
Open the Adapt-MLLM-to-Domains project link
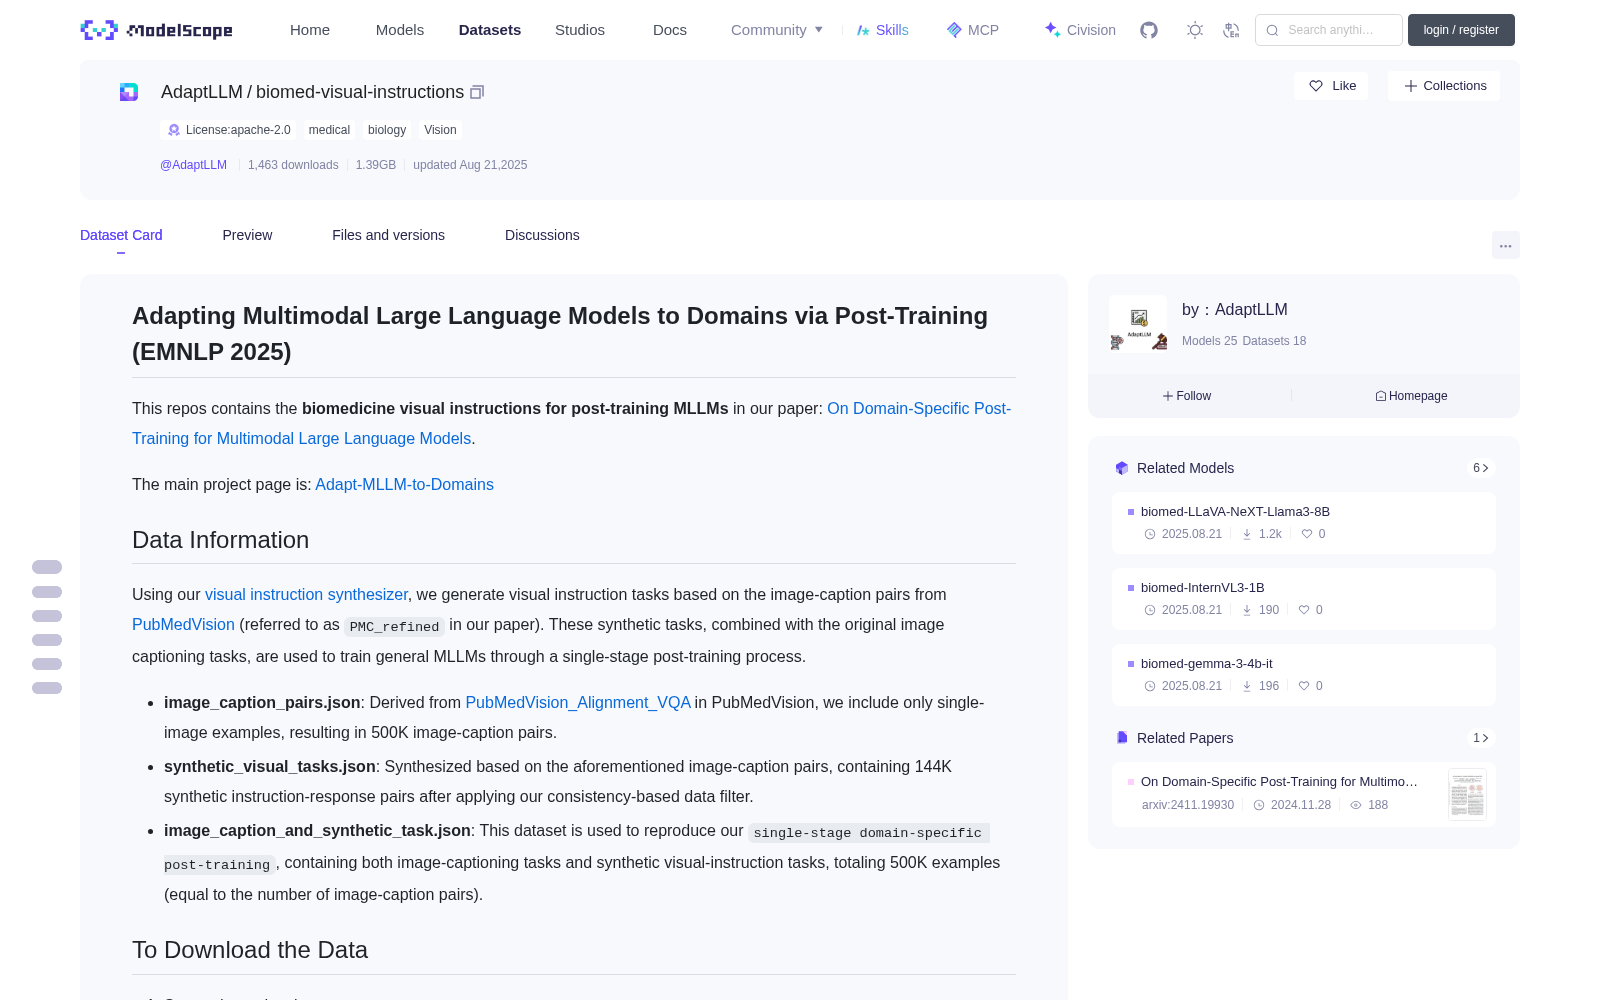pyautogui.click(x=404, y=484)
